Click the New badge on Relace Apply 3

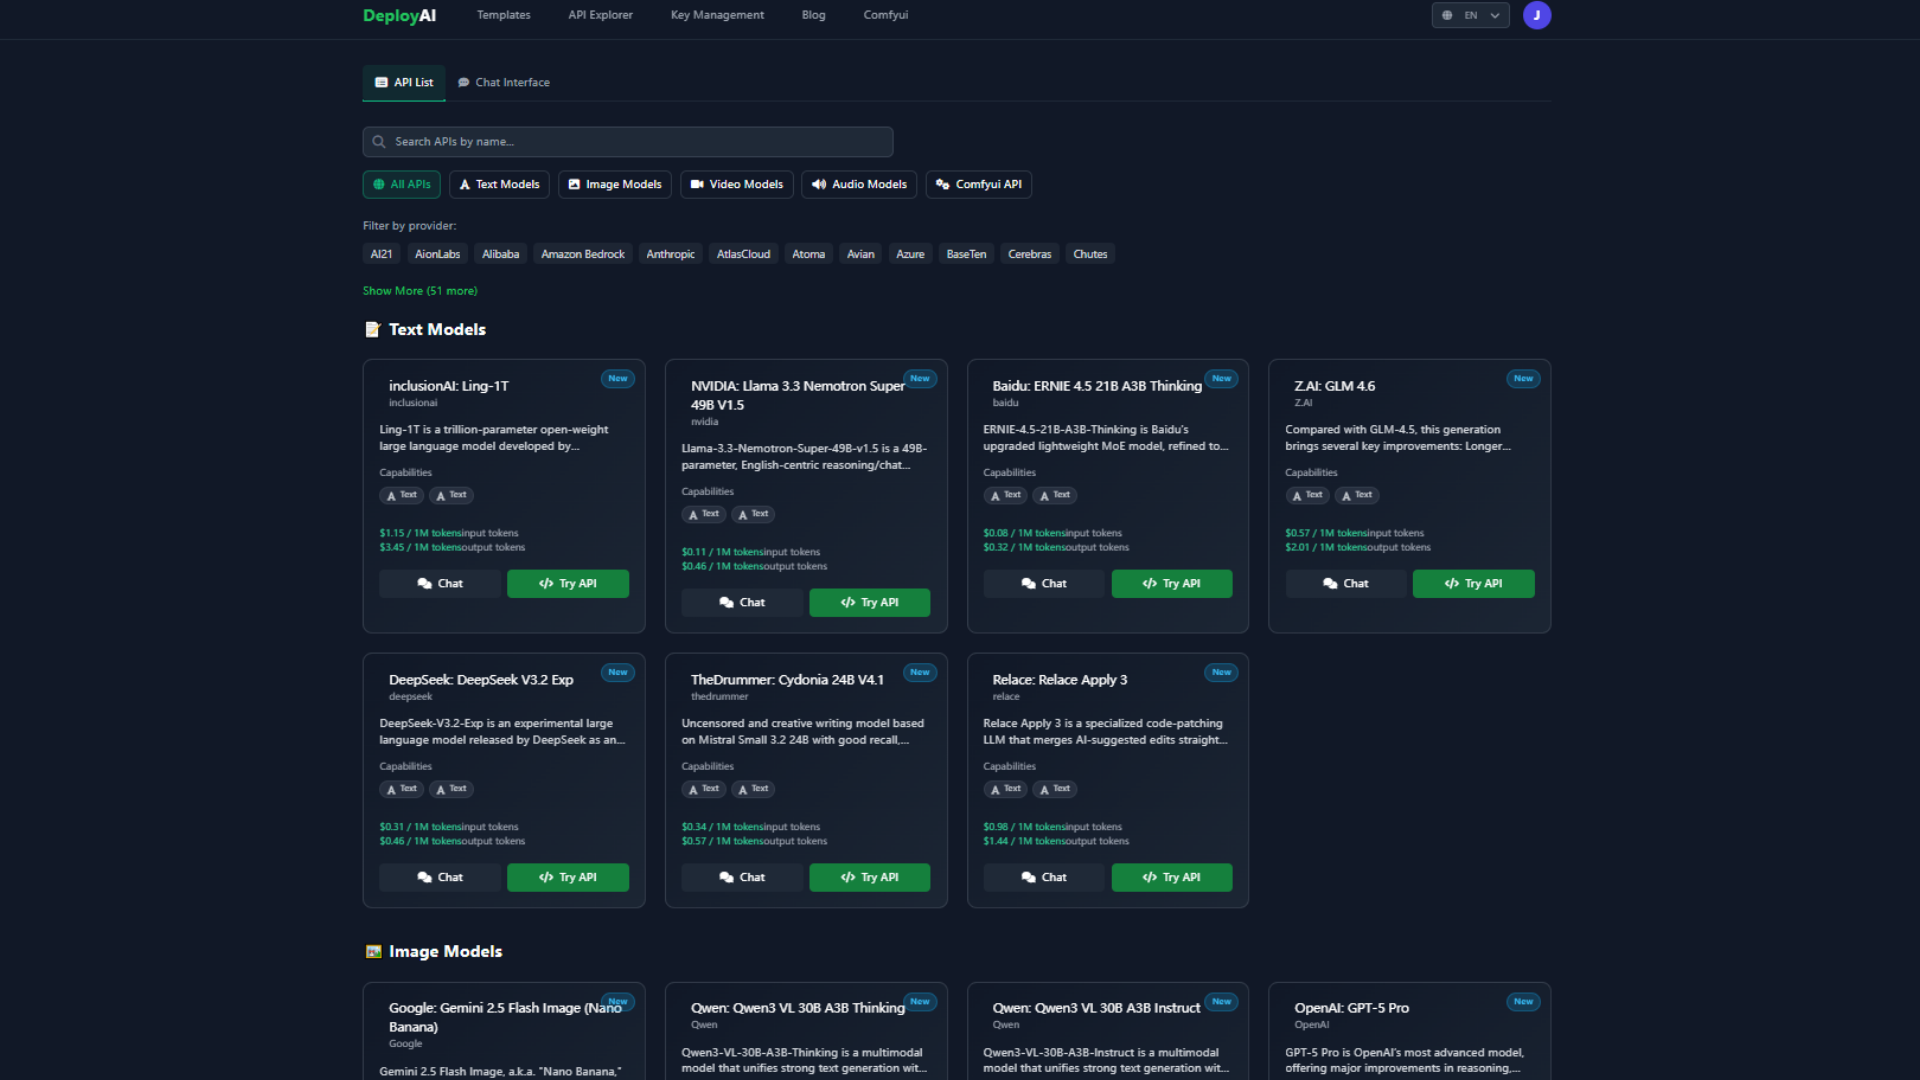tap(1220, 673)
